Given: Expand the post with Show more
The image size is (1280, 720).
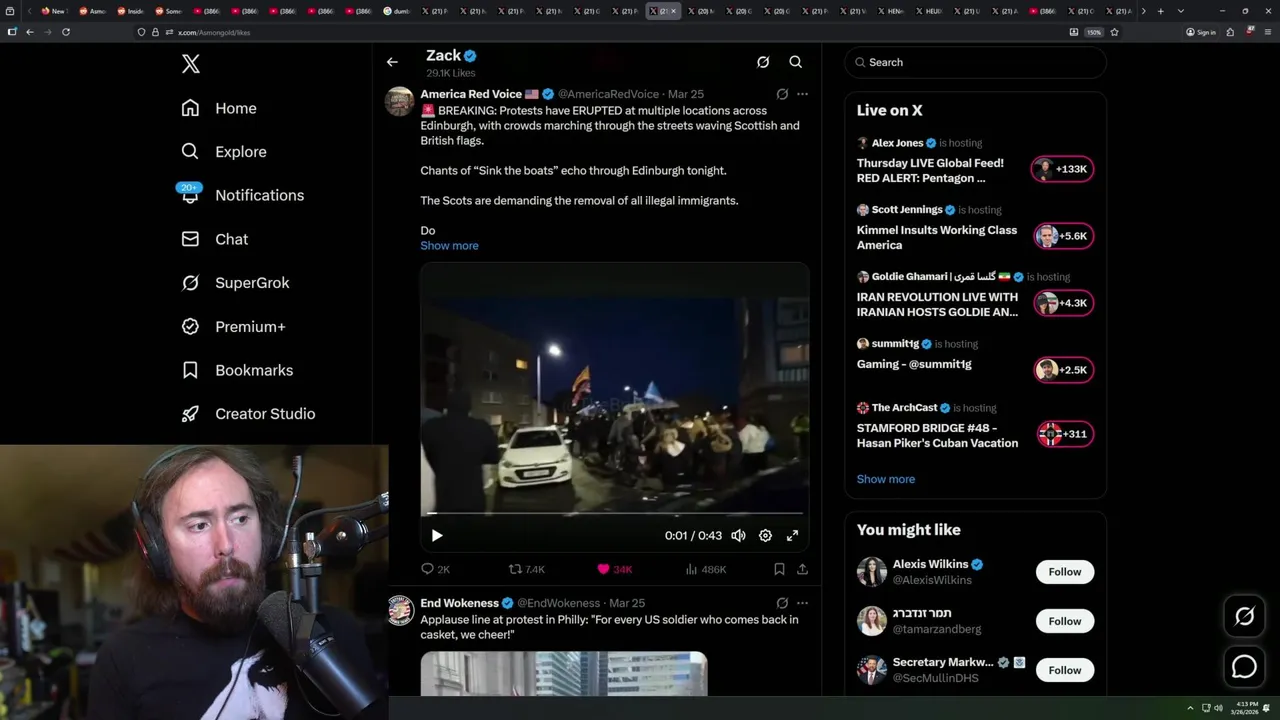Looking at the screenshot, I should (449, 246).
